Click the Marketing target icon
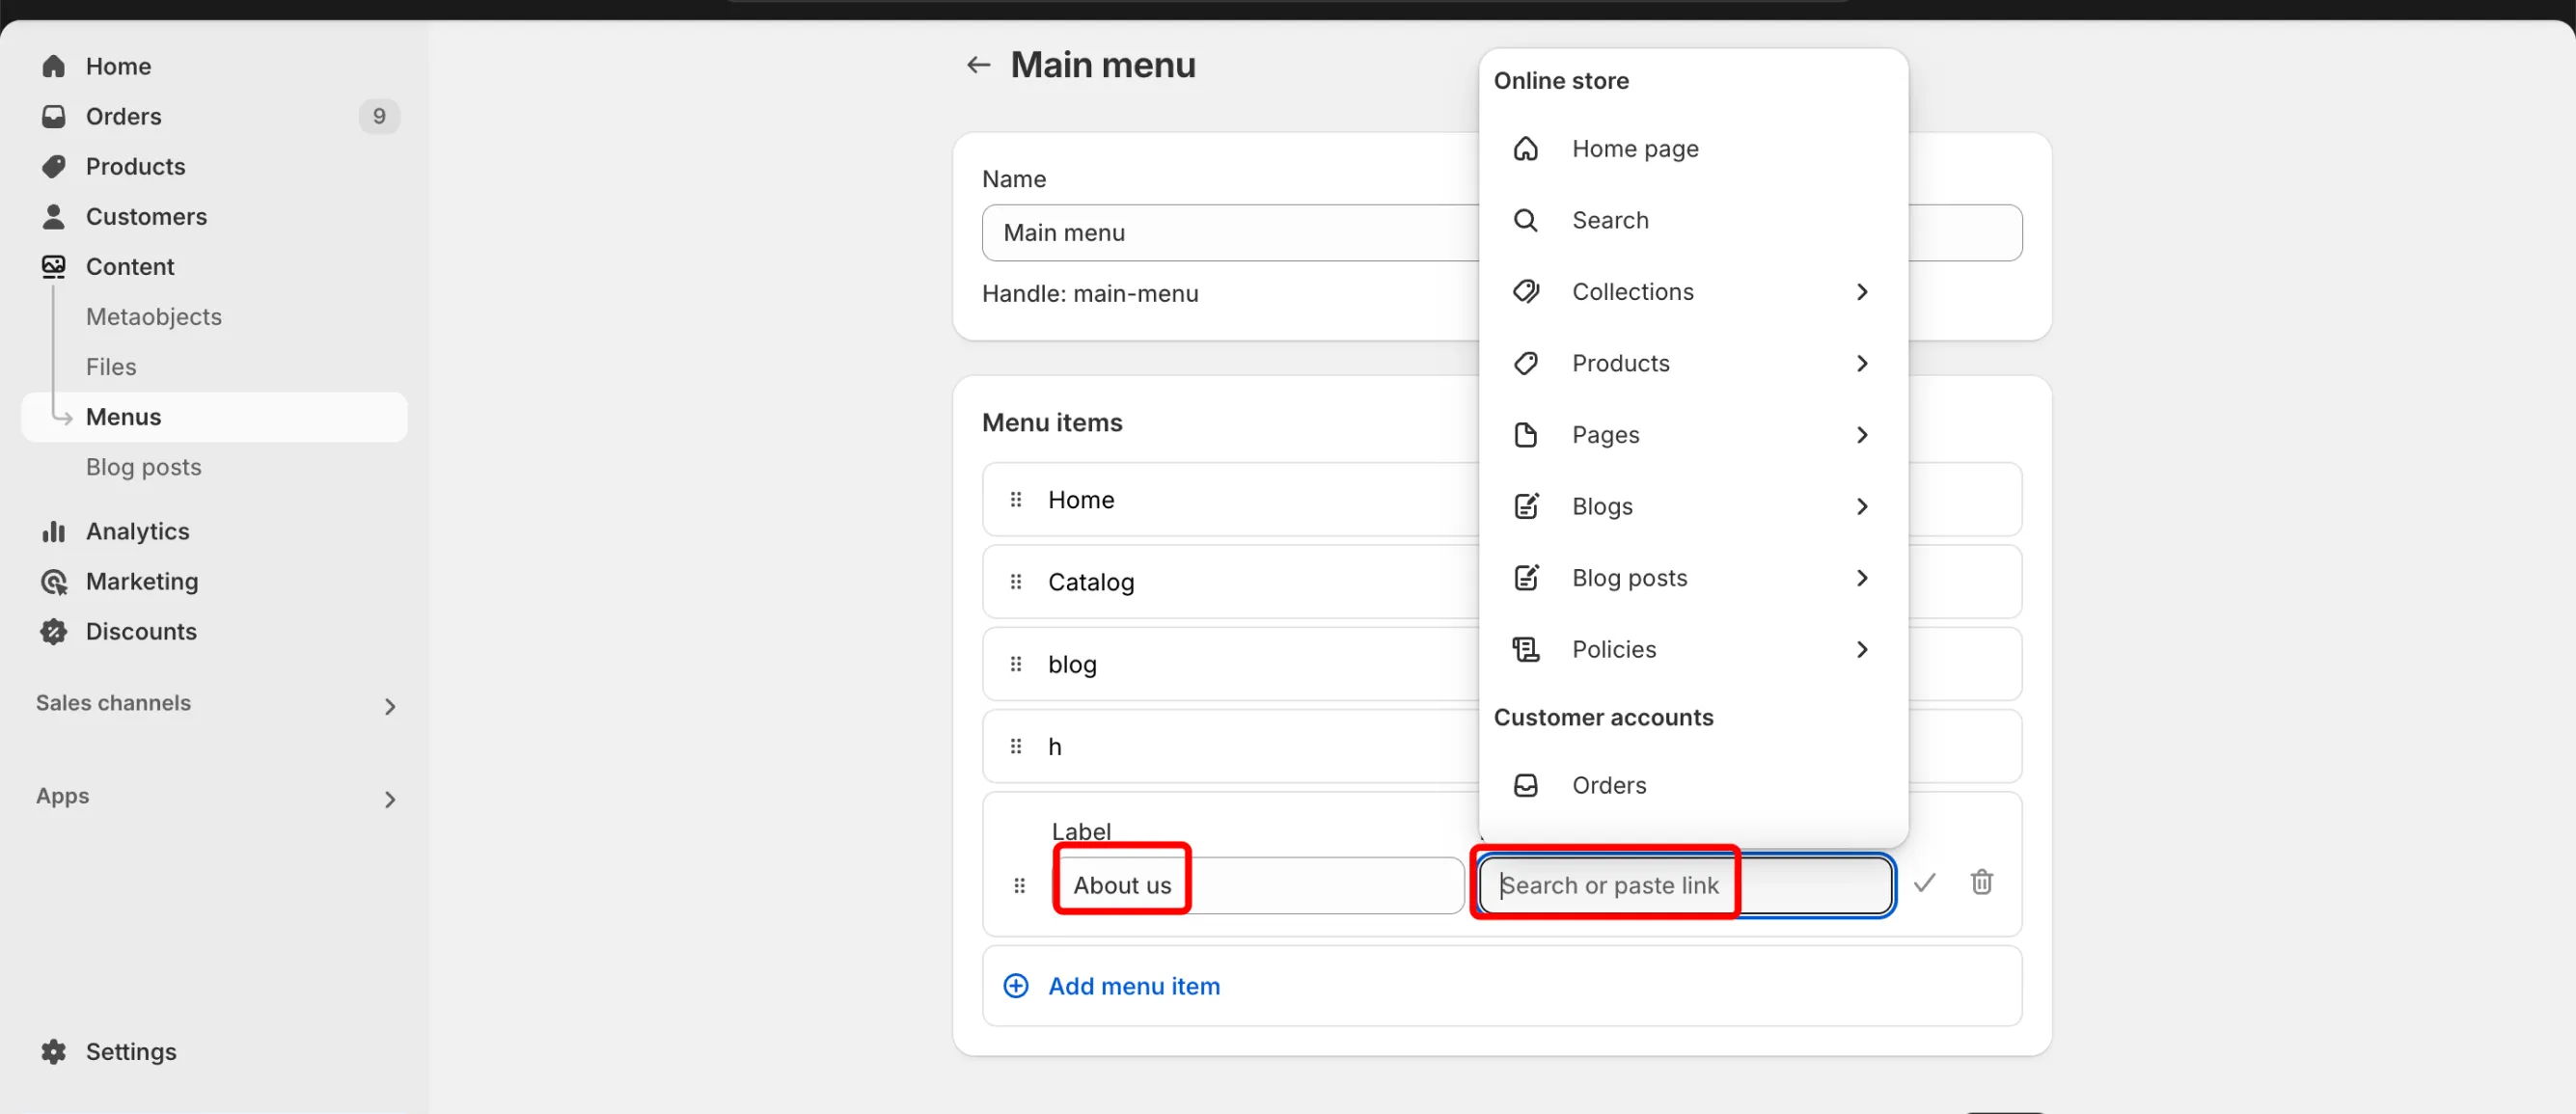 pyautogui.click(x=53, y=581)
